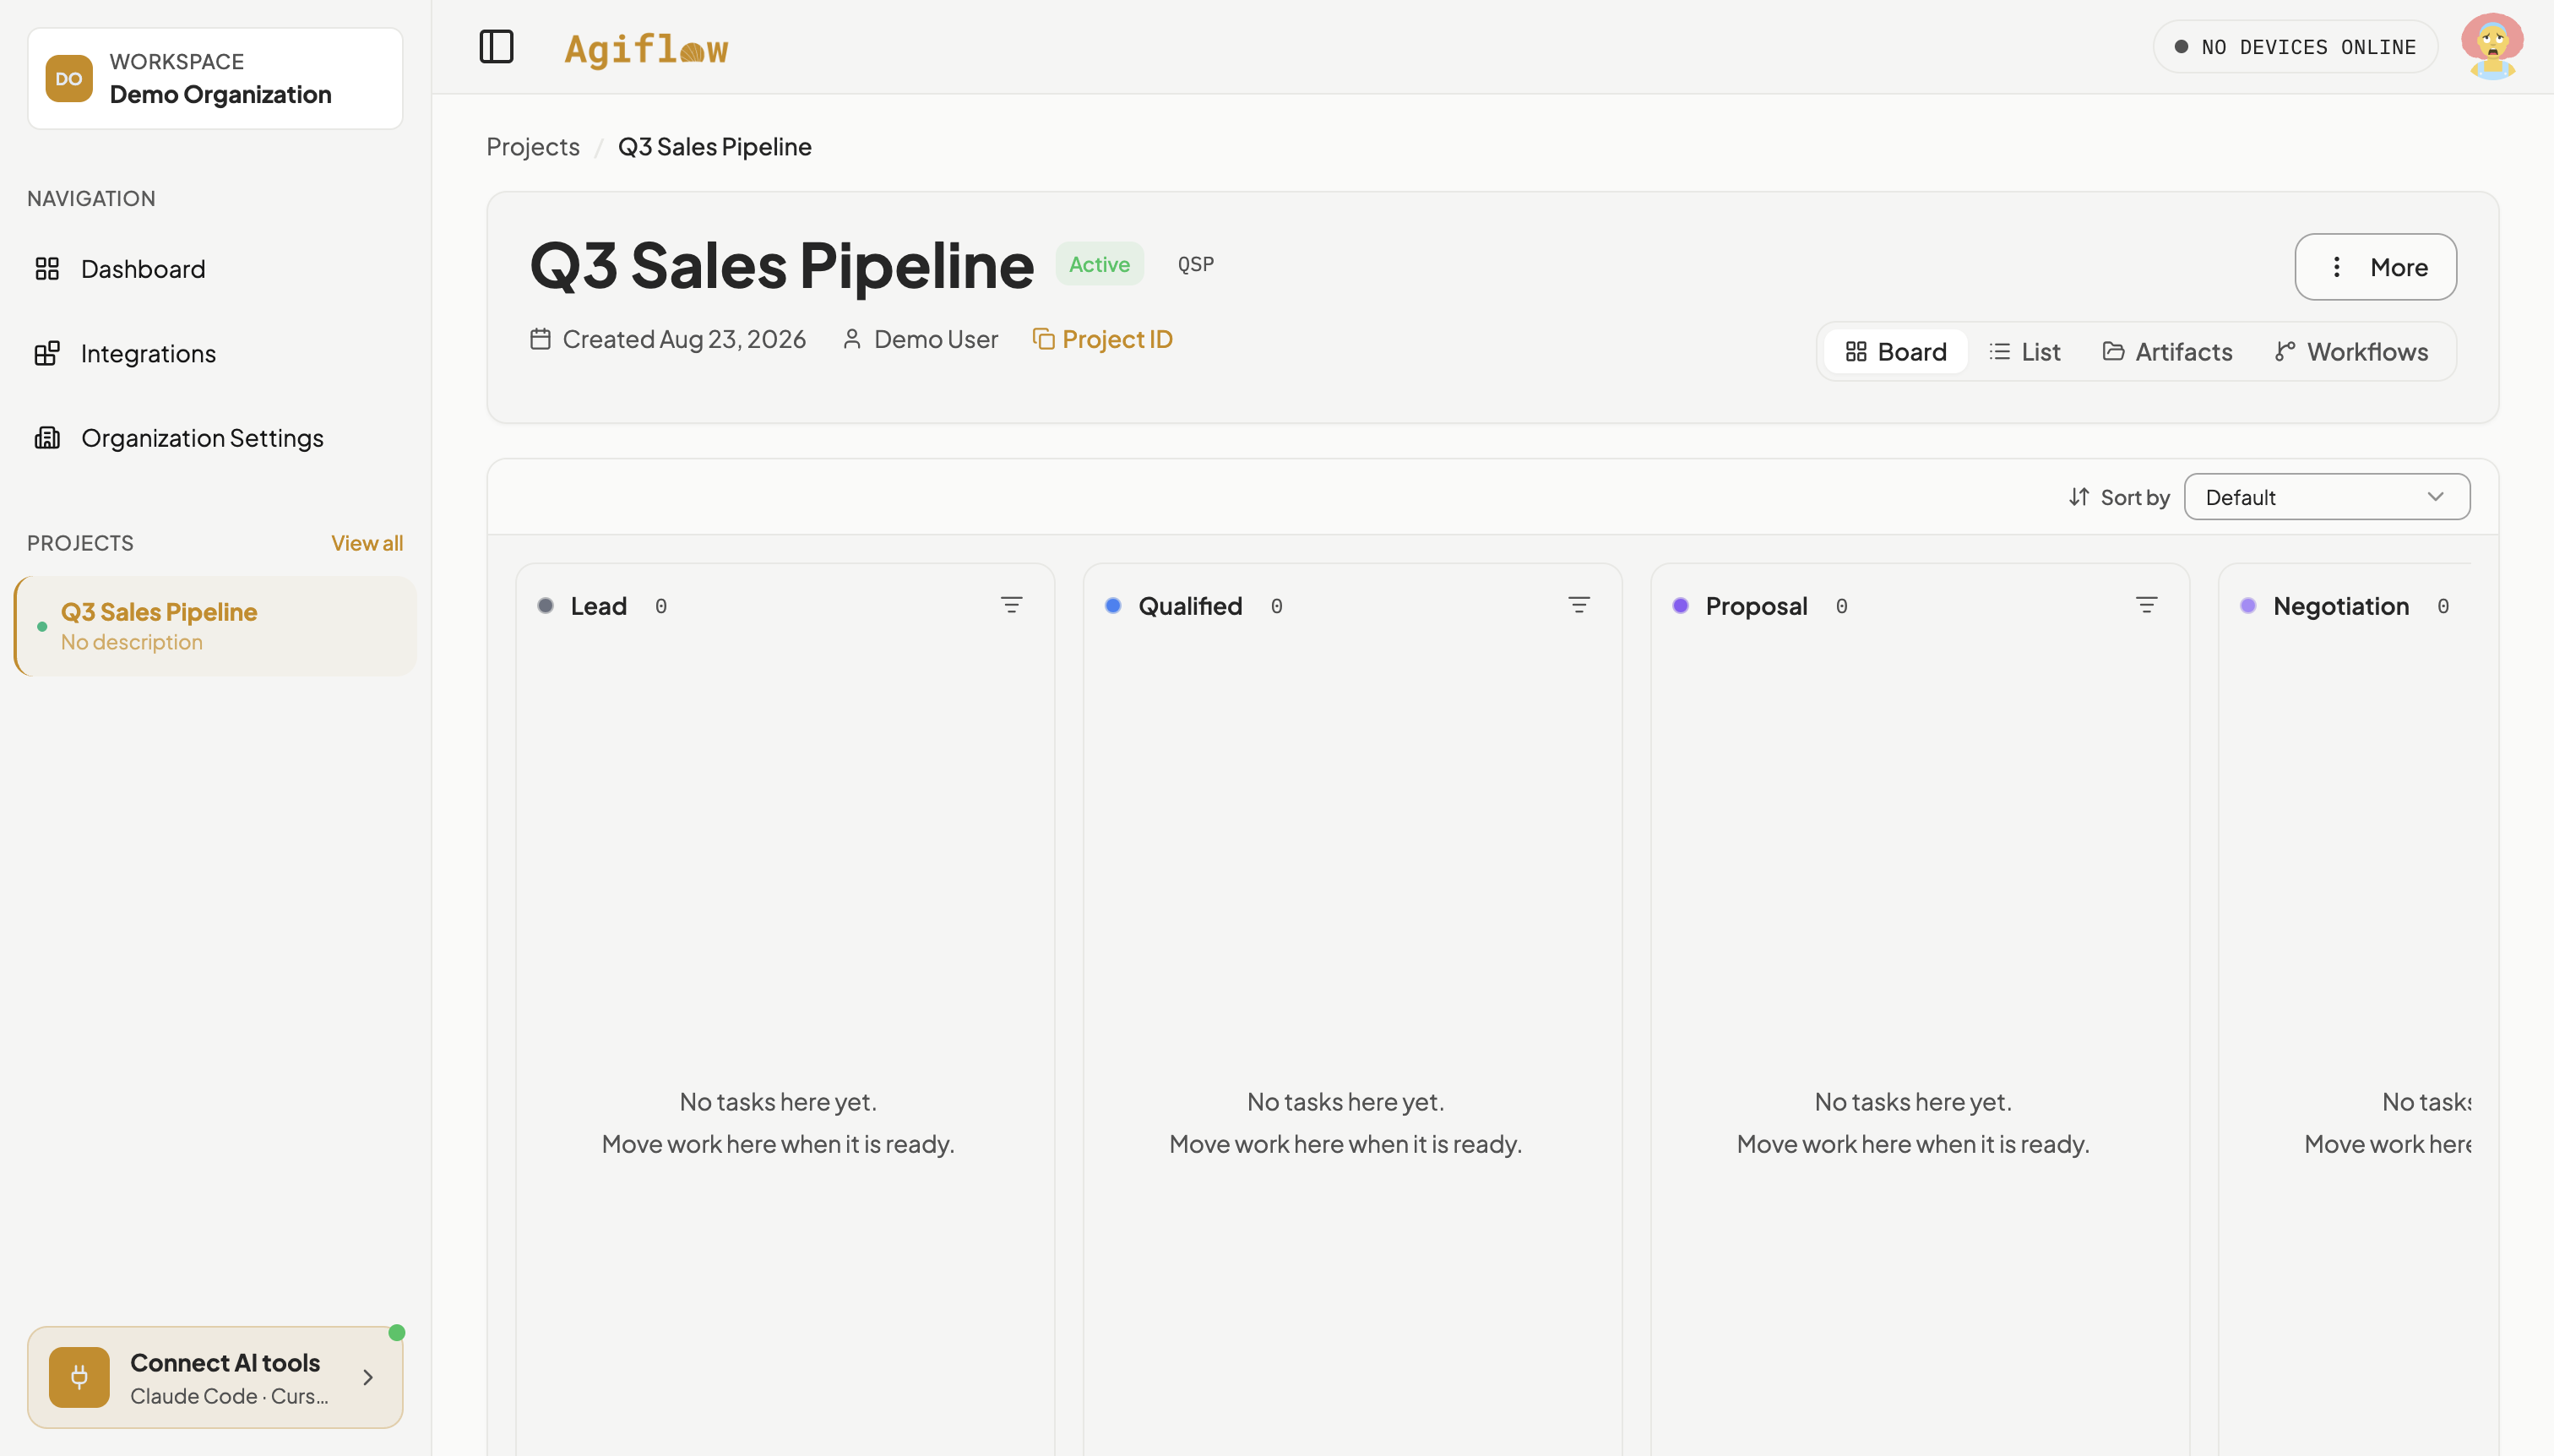The image size is (2554, 1456).
Task: Click the copy icon beside Project ID
Action: 1043,339
